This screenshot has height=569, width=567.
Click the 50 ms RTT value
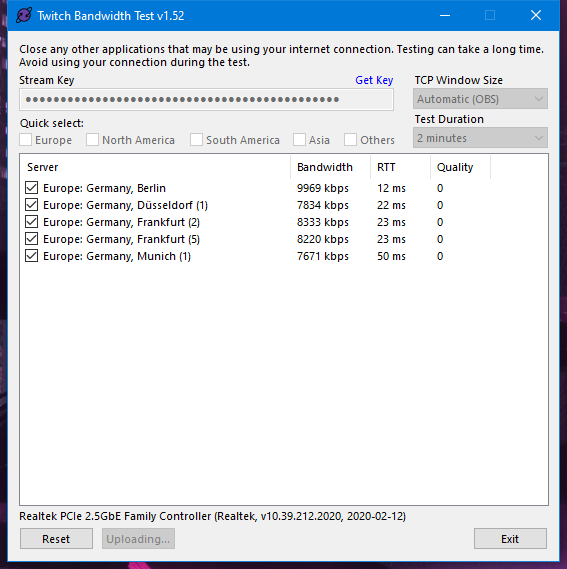[x=391, y=257]
